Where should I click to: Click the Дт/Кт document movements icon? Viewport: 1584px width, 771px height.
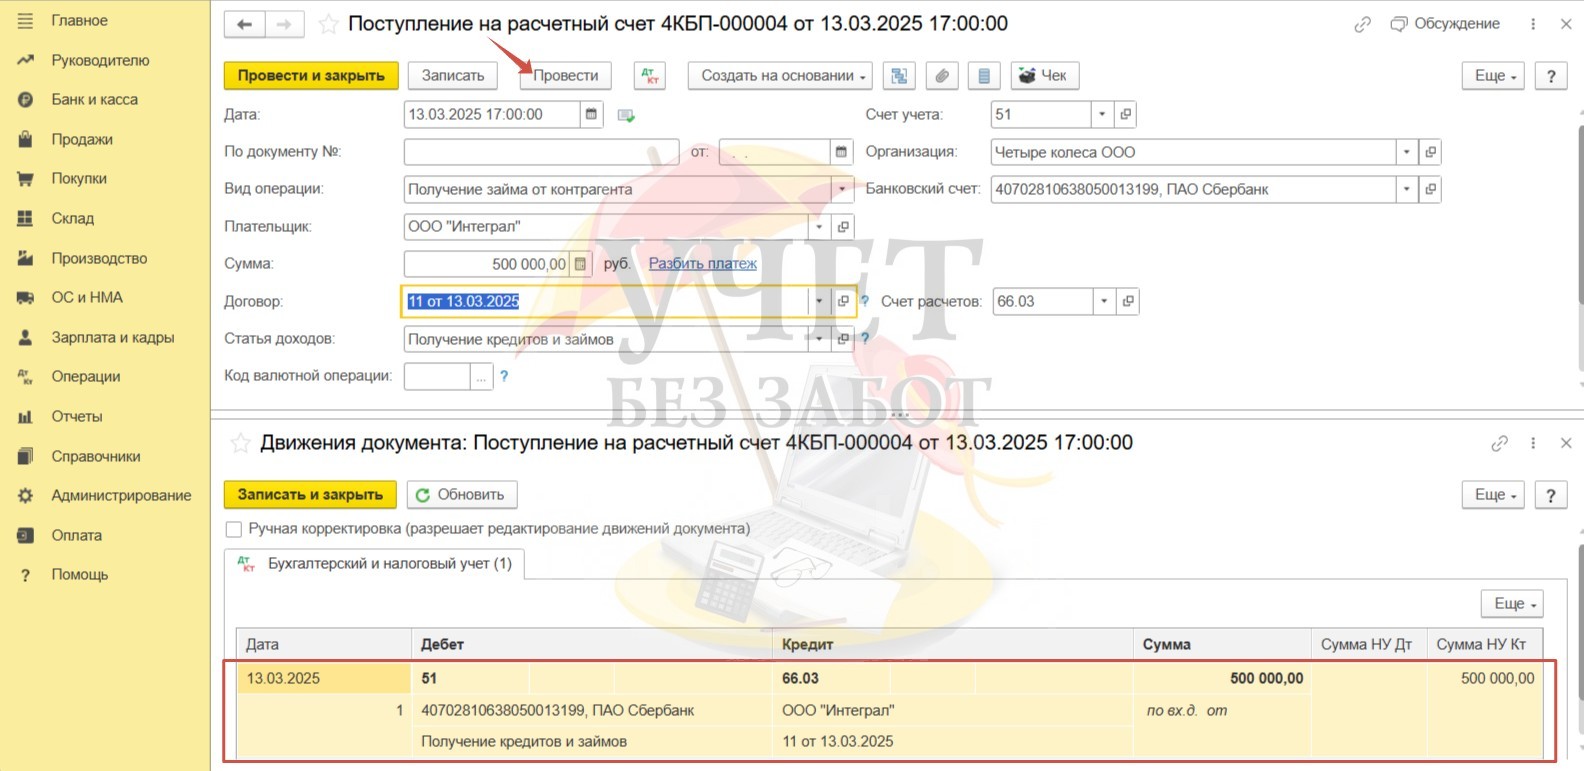(650, 76)
